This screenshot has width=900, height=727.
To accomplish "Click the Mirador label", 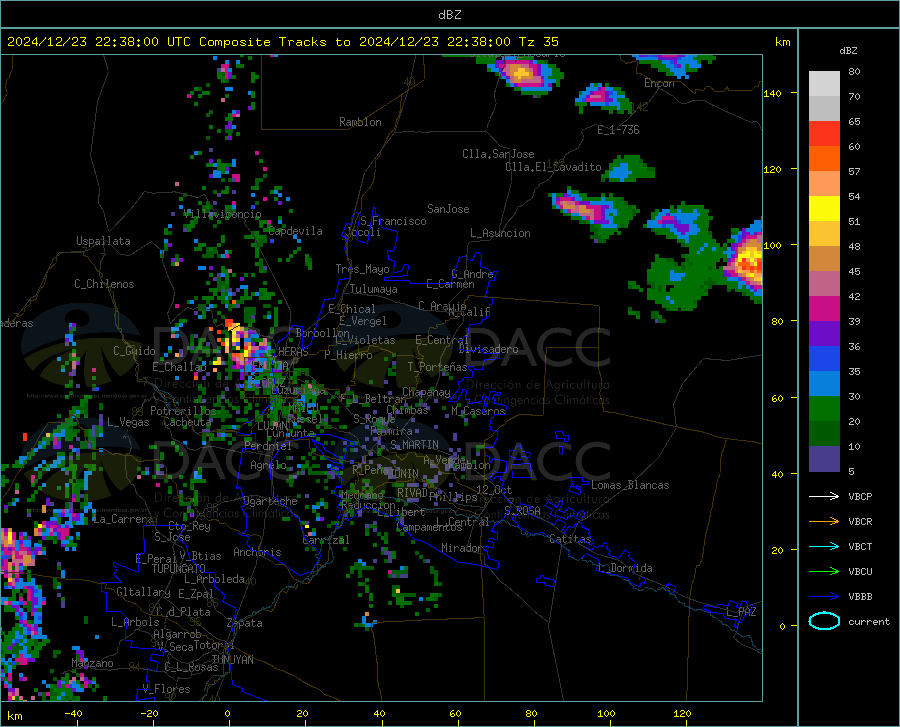I will pyautogui.click(x=462, y=548).
